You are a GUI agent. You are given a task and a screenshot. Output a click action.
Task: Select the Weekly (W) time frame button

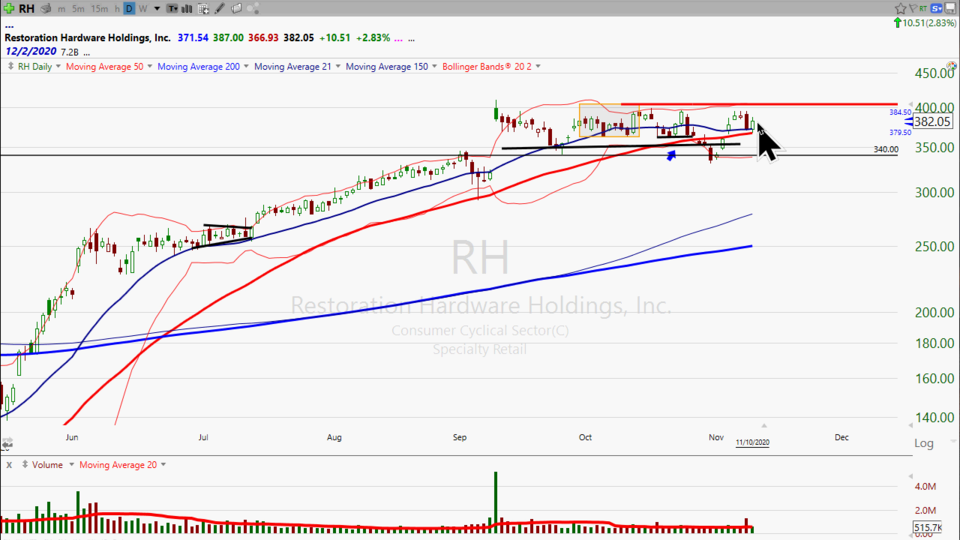pos(143,9)
